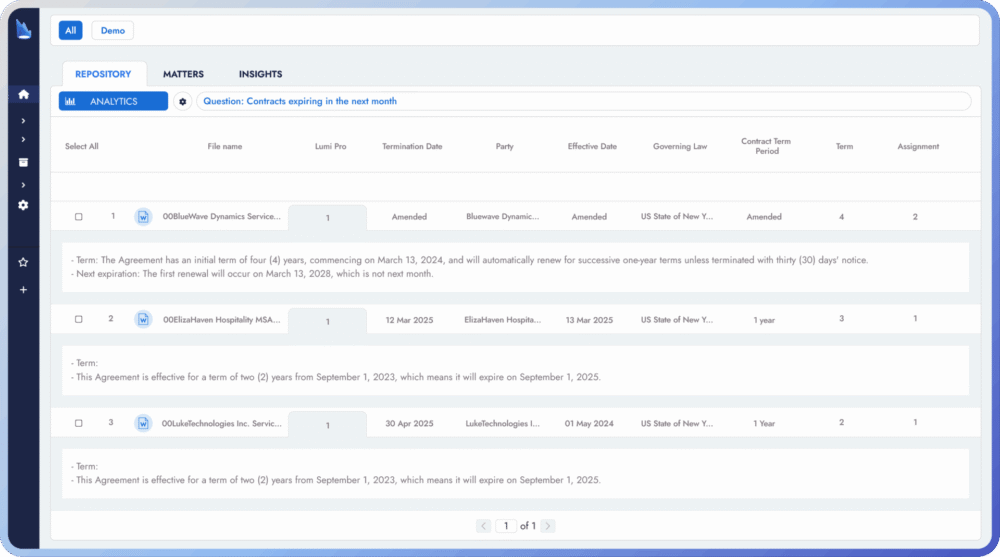Open the sidebar settings gear

tap(24, 205)
